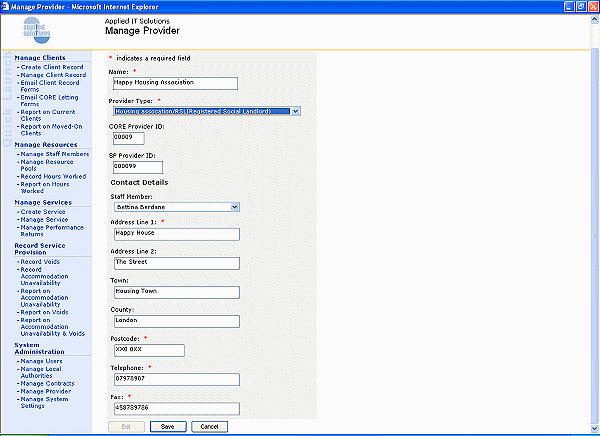The image size is (600, 436).
Task: Open Record Voids link
Action: pyautogui.click(x=40, y=262)
